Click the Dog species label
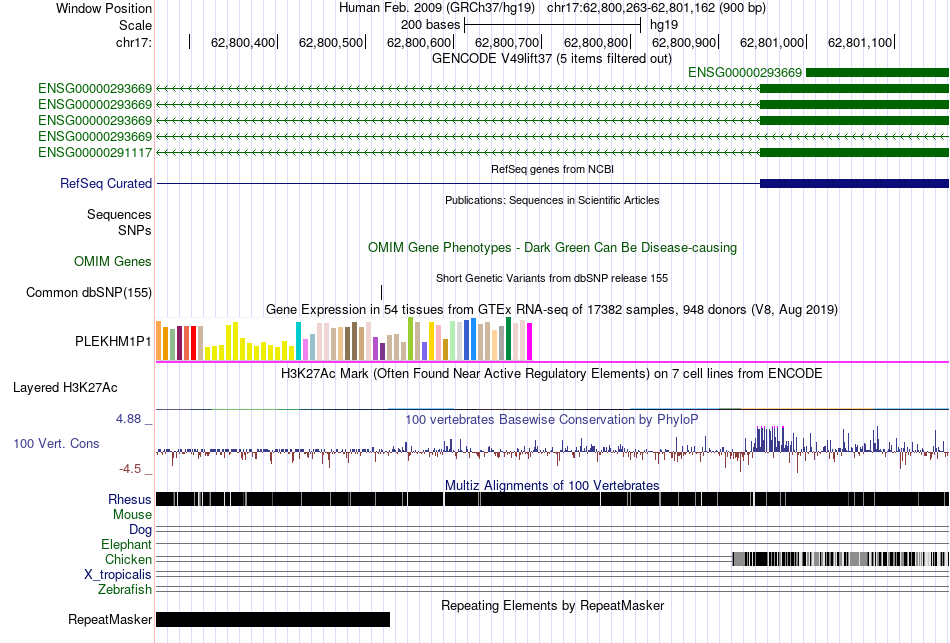The image size is (950, 643). (x=140, y=530)
